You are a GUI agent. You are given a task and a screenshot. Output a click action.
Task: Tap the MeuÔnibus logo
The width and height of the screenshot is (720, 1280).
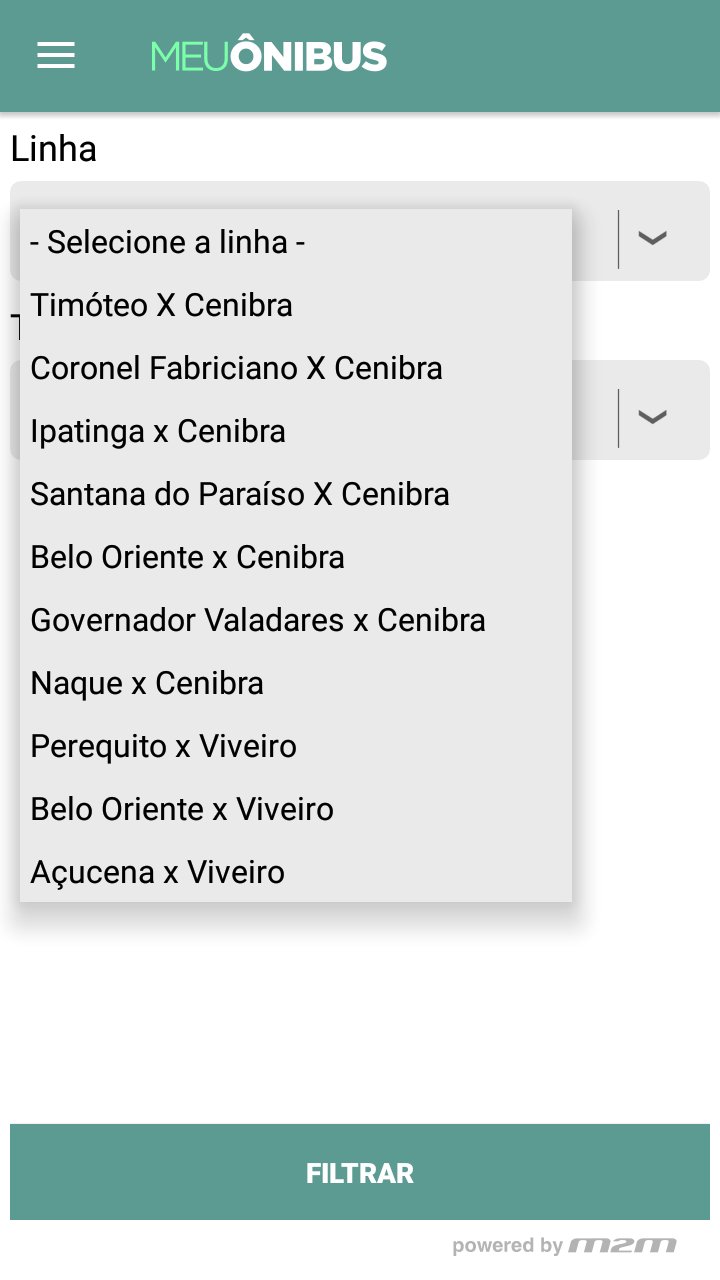coord(268,56)
